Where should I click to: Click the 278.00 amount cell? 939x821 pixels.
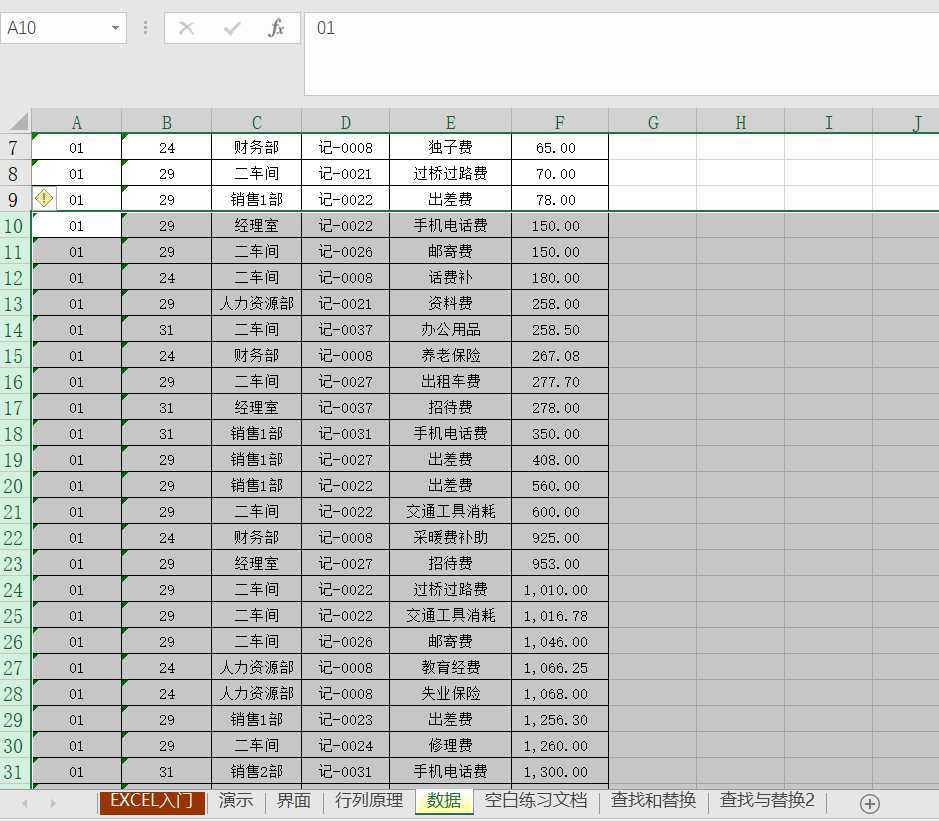point(560,408)
